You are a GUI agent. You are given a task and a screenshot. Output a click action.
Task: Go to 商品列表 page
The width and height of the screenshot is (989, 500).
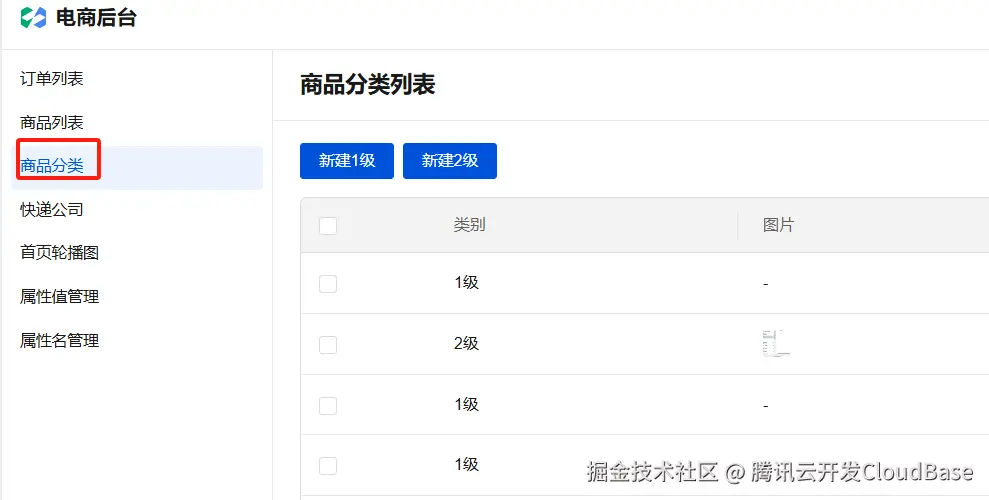(52, 123)
